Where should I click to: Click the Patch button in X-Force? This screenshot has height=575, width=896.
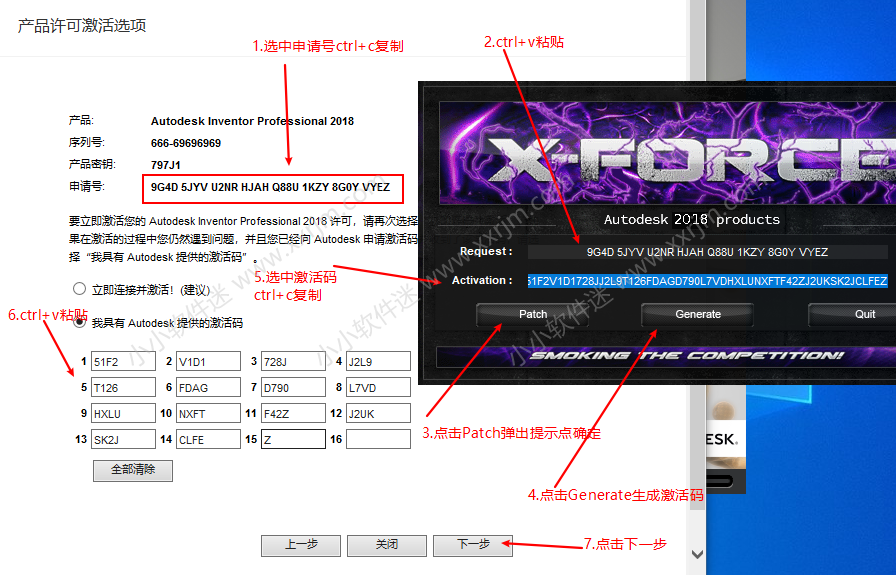532,314
